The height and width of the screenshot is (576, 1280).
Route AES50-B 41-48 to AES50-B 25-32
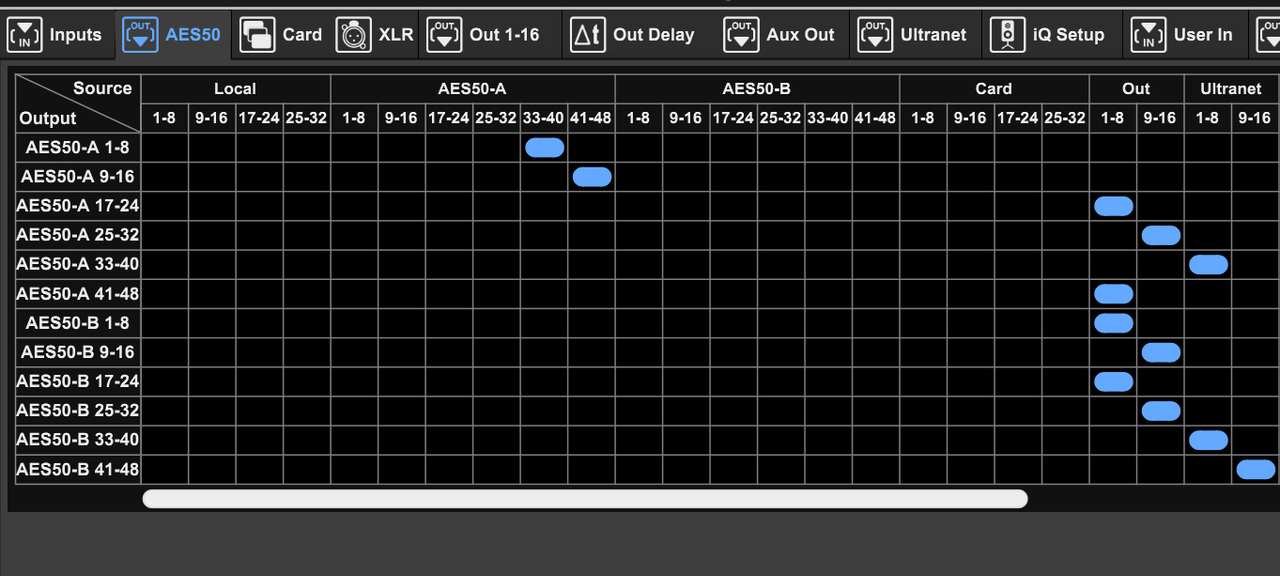[876, 410]
